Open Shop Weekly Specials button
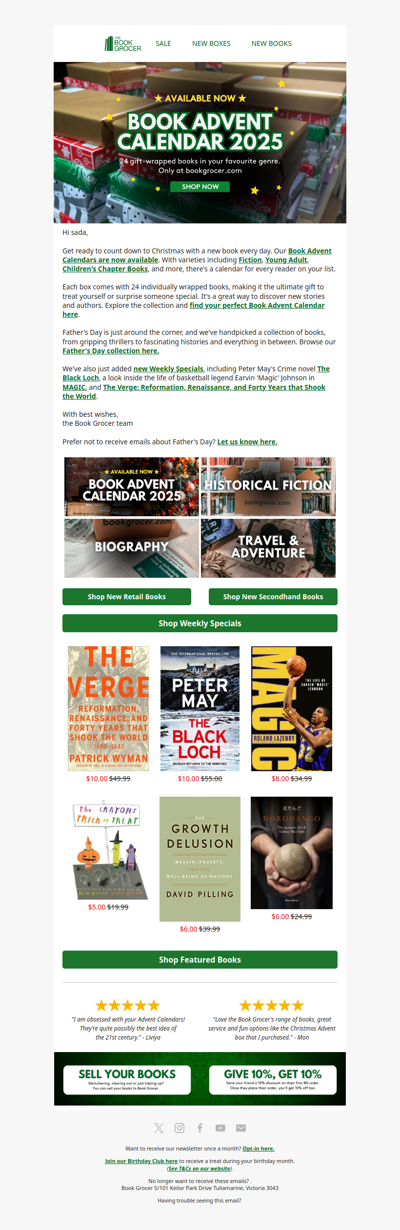 pyautogui.click(x=200, y=623)
